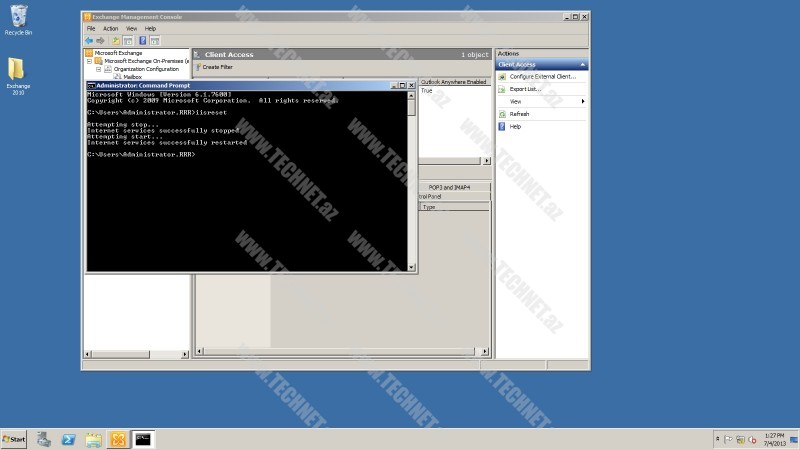Click the Exchange Management Console title icon

[87, 17]
